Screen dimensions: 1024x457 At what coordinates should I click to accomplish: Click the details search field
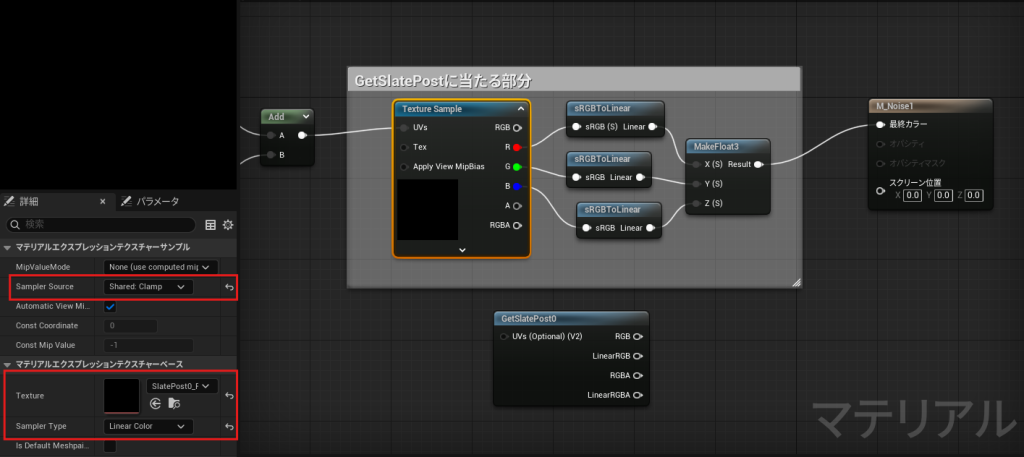[x=101, y=225]
